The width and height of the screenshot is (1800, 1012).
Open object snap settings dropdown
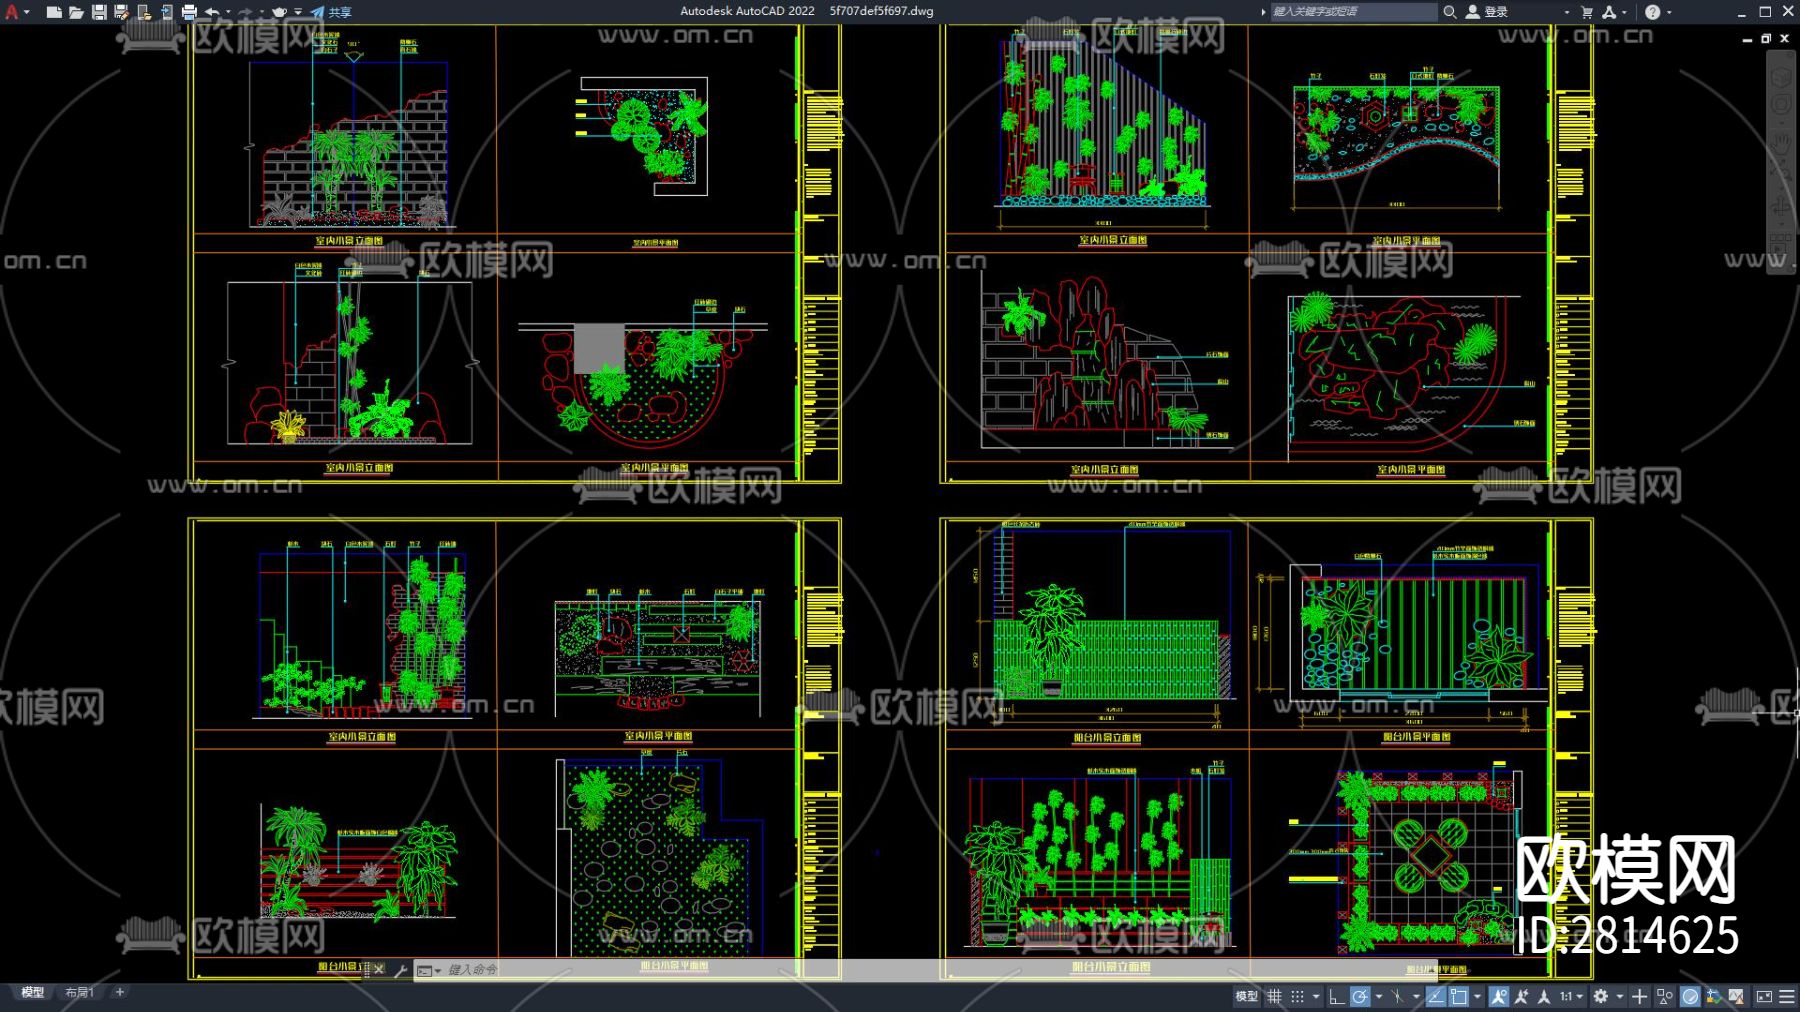click(1477, 997)
